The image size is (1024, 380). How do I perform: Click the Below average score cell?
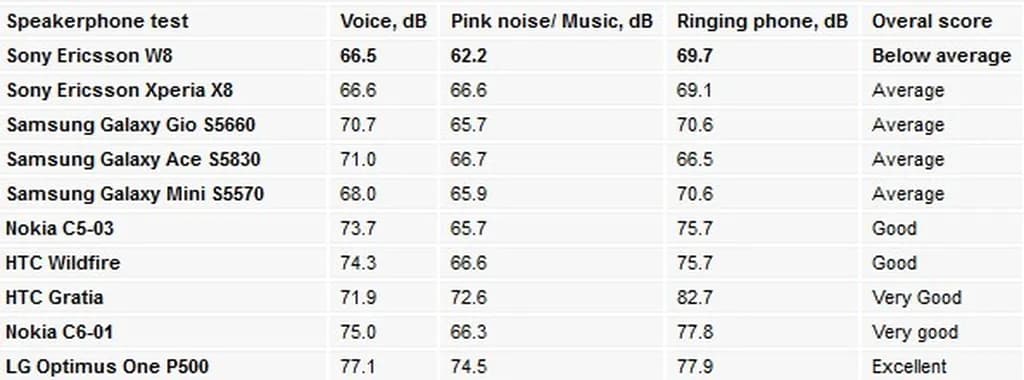942,55
